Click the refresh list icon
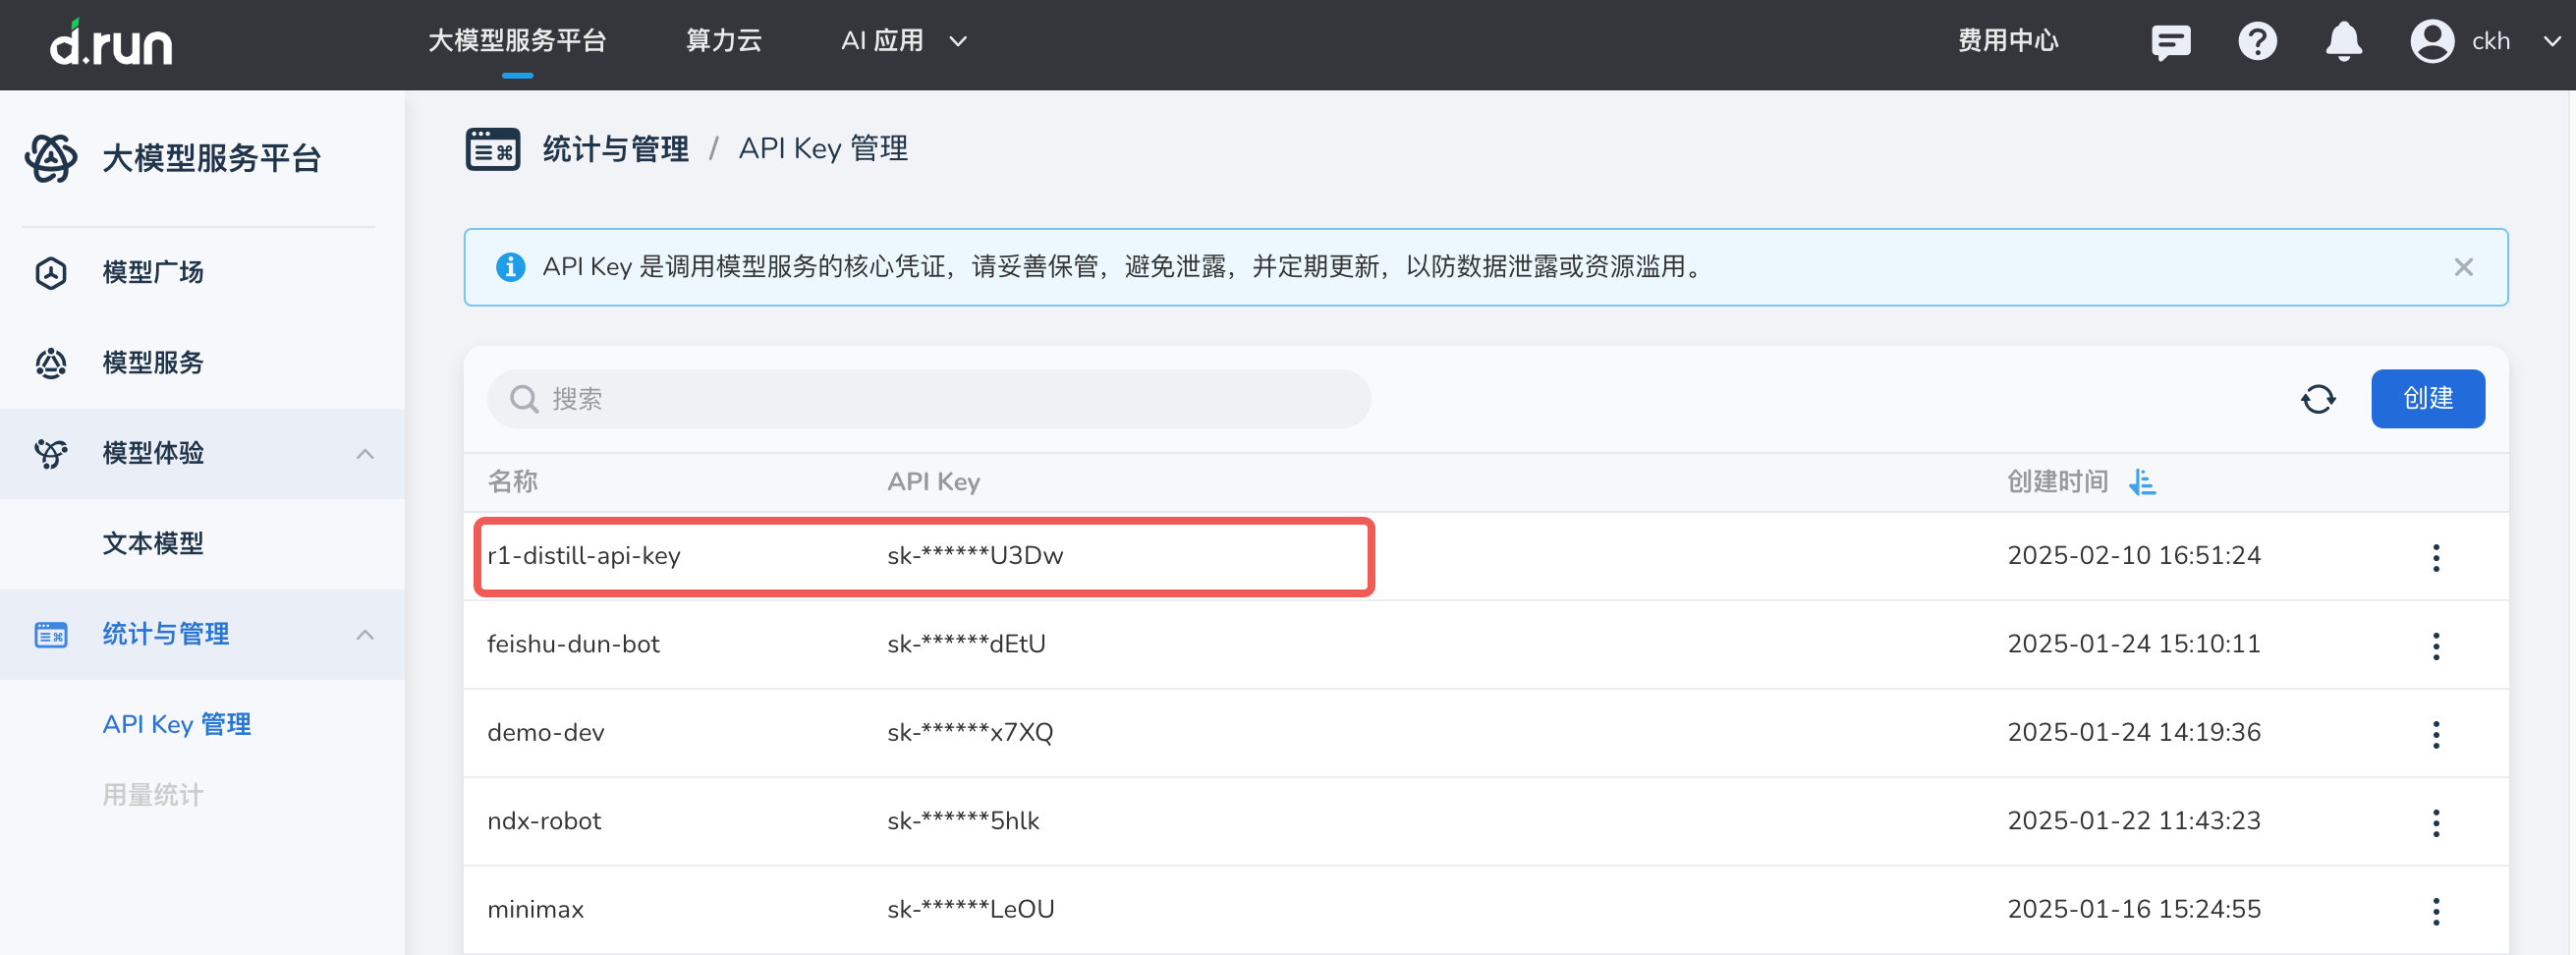Viewport: 2576px width, 955px height. coord(2318,399)
